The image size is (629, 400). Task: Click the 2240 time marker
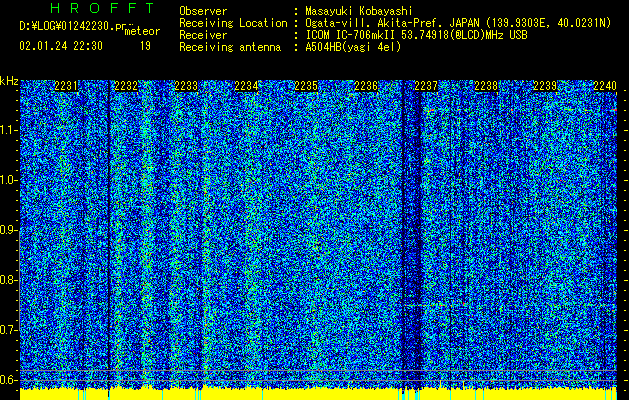coord(605,86)
